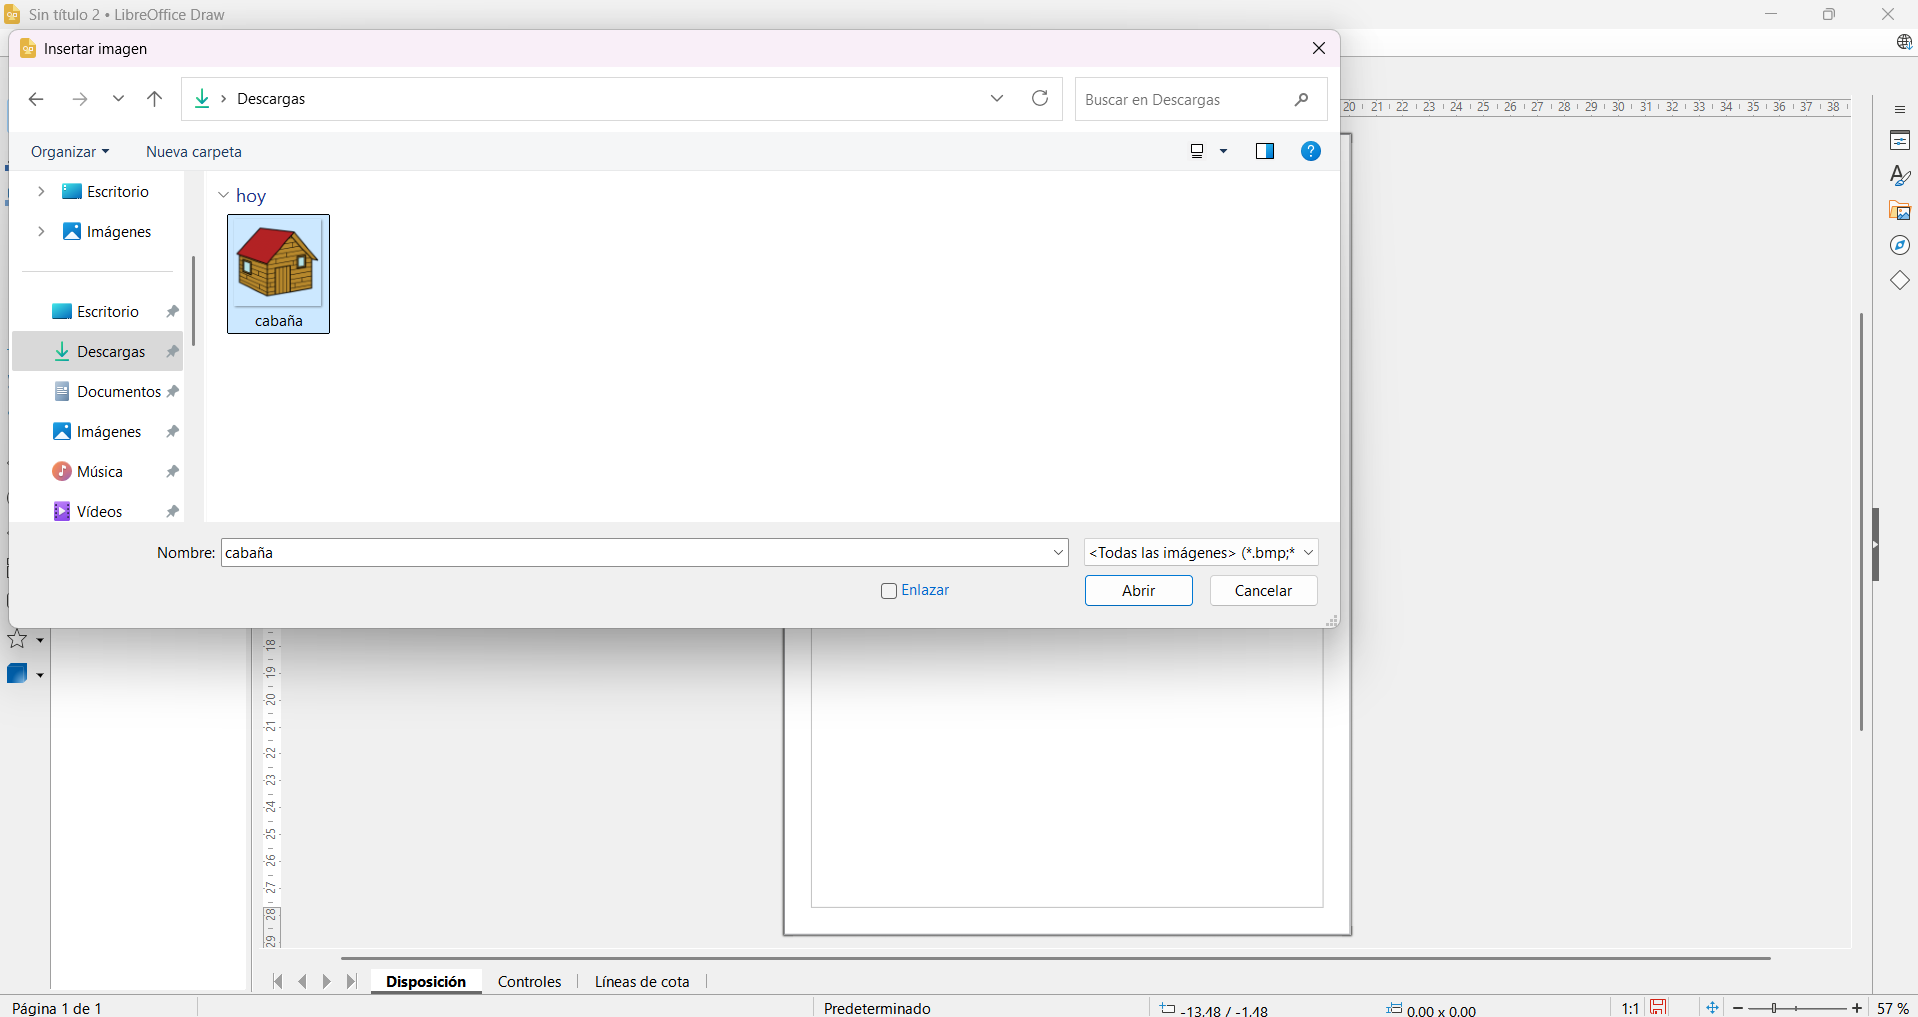Expand the Escritorio tree node
1918x1017 pixels.
click(x=41, y=192)
